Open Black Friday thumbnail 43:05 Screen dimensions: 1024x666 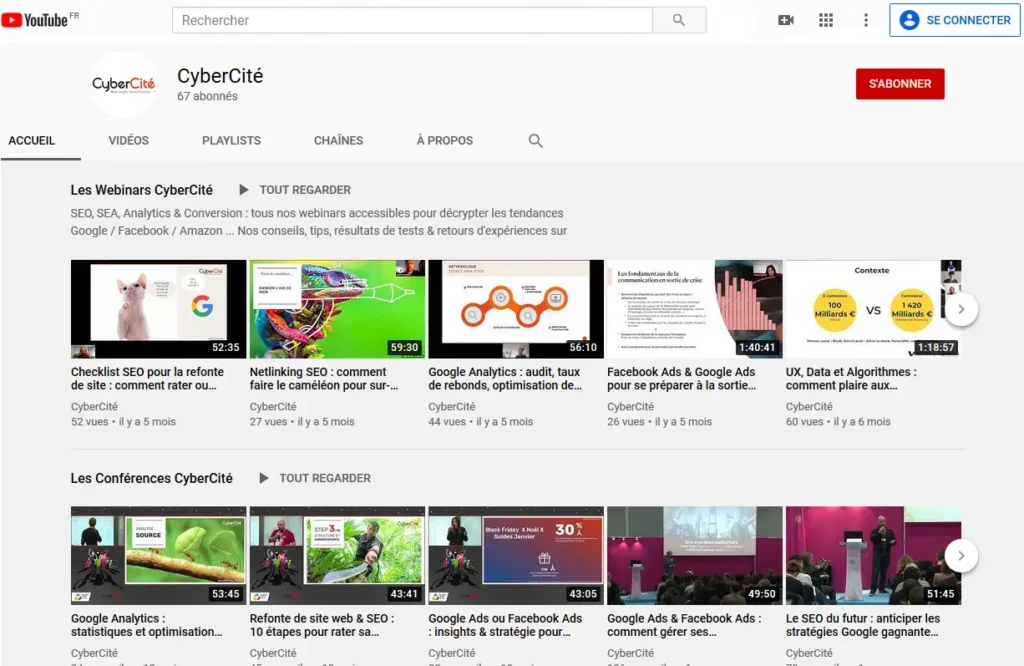(516, 556)
